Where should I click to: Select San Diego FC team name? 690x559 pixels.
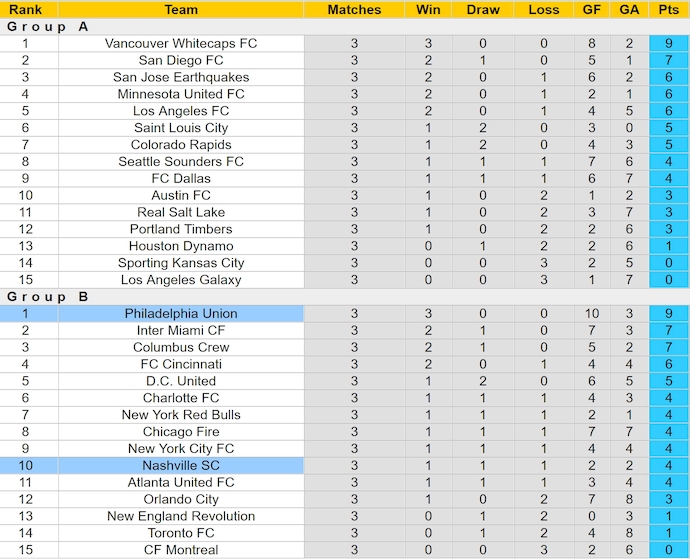click(x=181, y=60)
